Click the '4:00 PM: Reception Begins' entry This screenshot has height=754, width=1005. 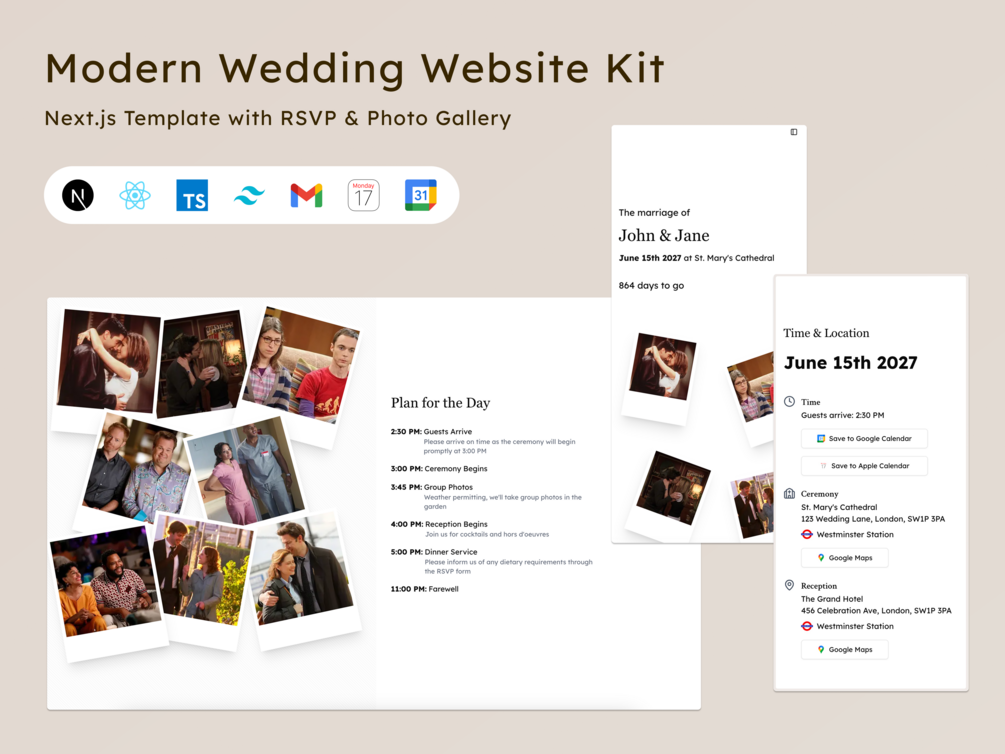click(x=439, y=524)
